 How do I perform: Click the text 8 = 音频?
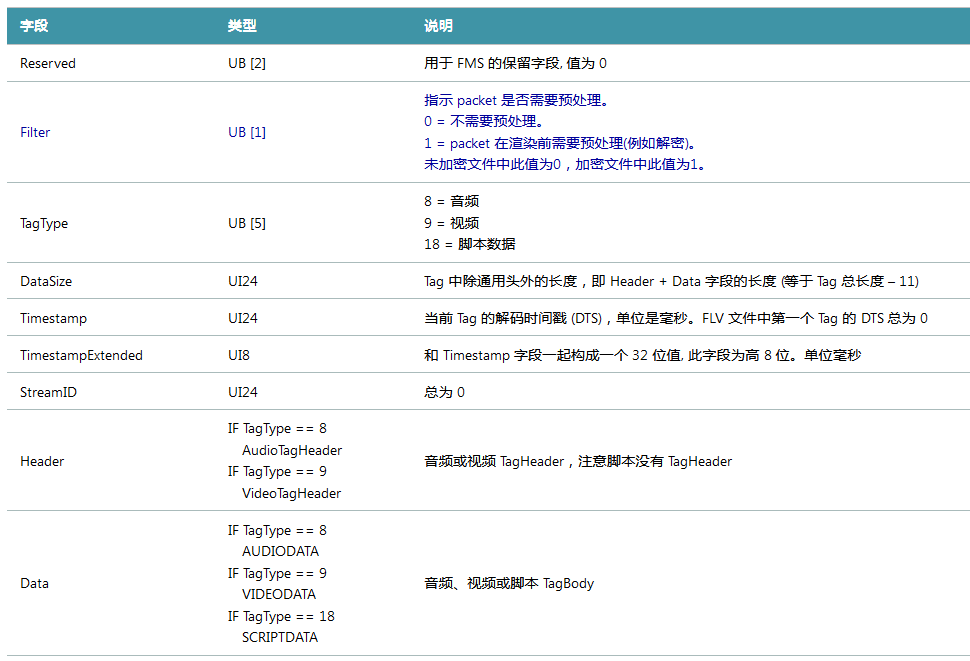[453, 201]
